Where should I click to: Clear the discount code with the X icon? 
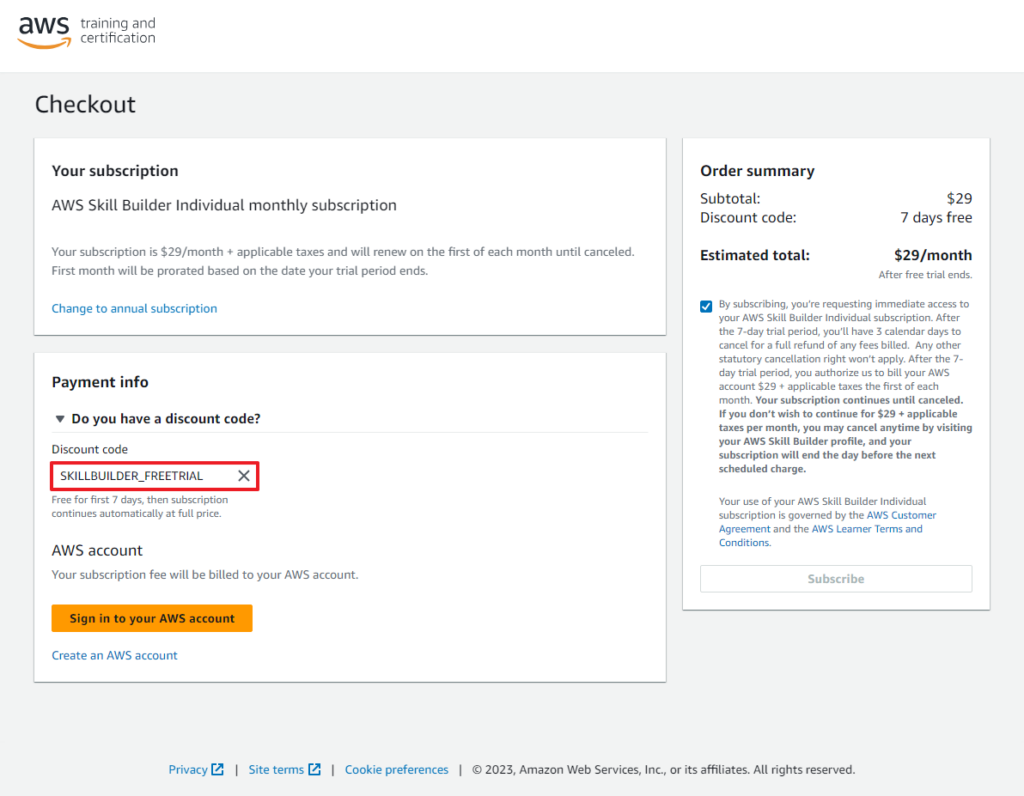(244, 475)
